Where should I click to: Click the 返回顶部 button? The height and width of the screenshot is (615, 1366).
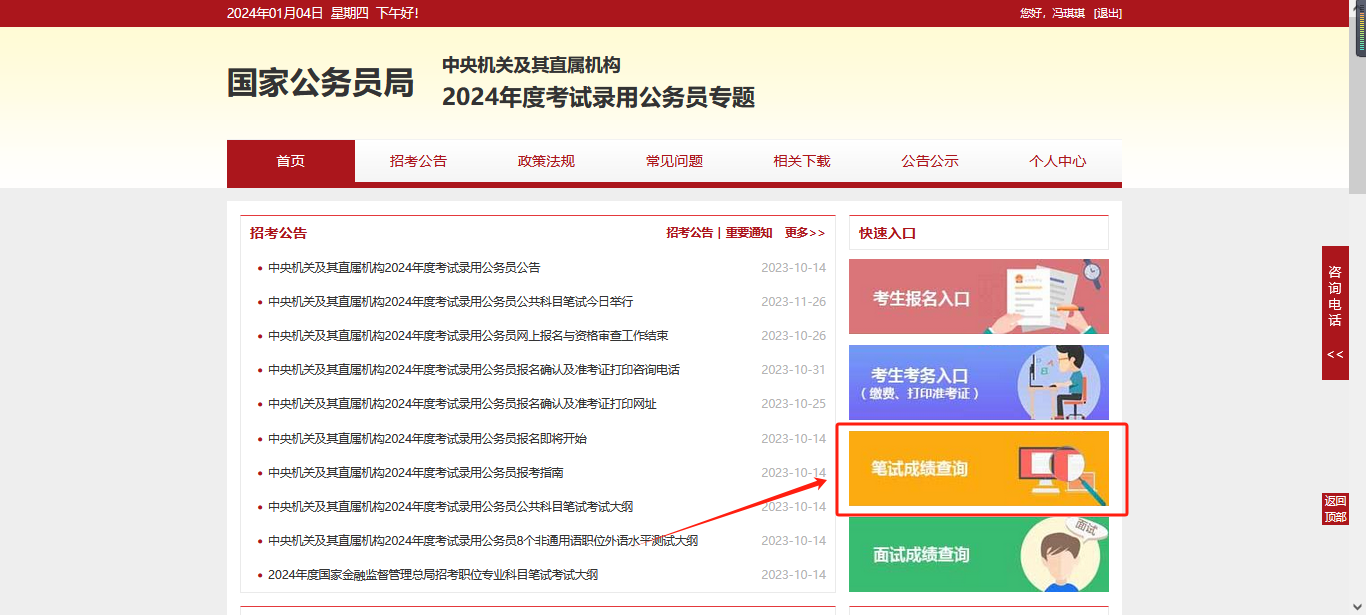click(x=1335, y=509)
